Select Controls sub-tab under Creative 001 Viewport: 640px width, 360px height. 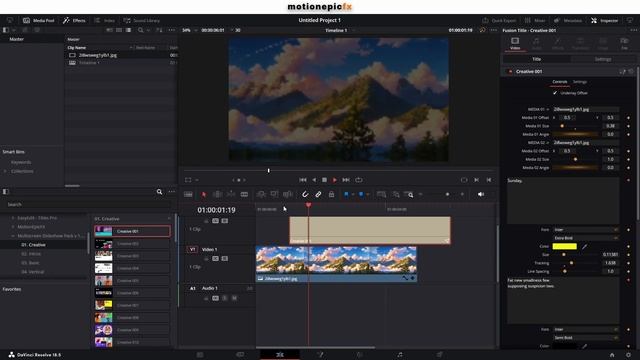click(x=560, y=82)
